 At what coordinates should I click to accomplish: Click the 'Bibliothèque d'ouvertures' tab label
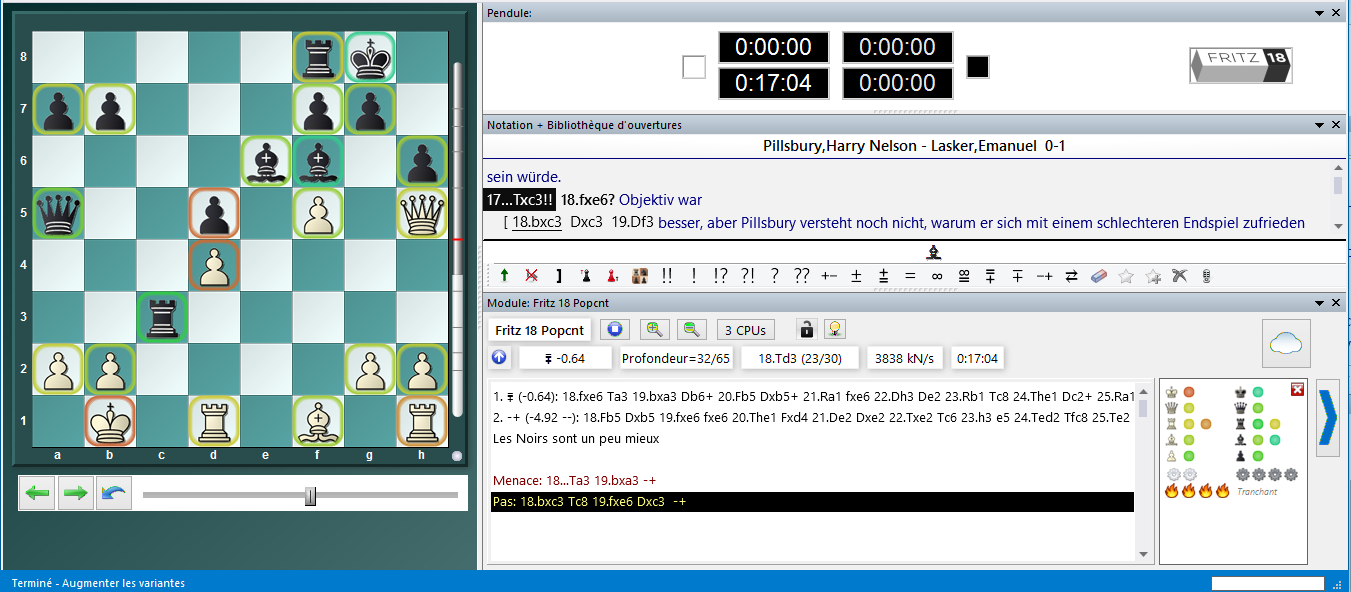click(615, 125)
